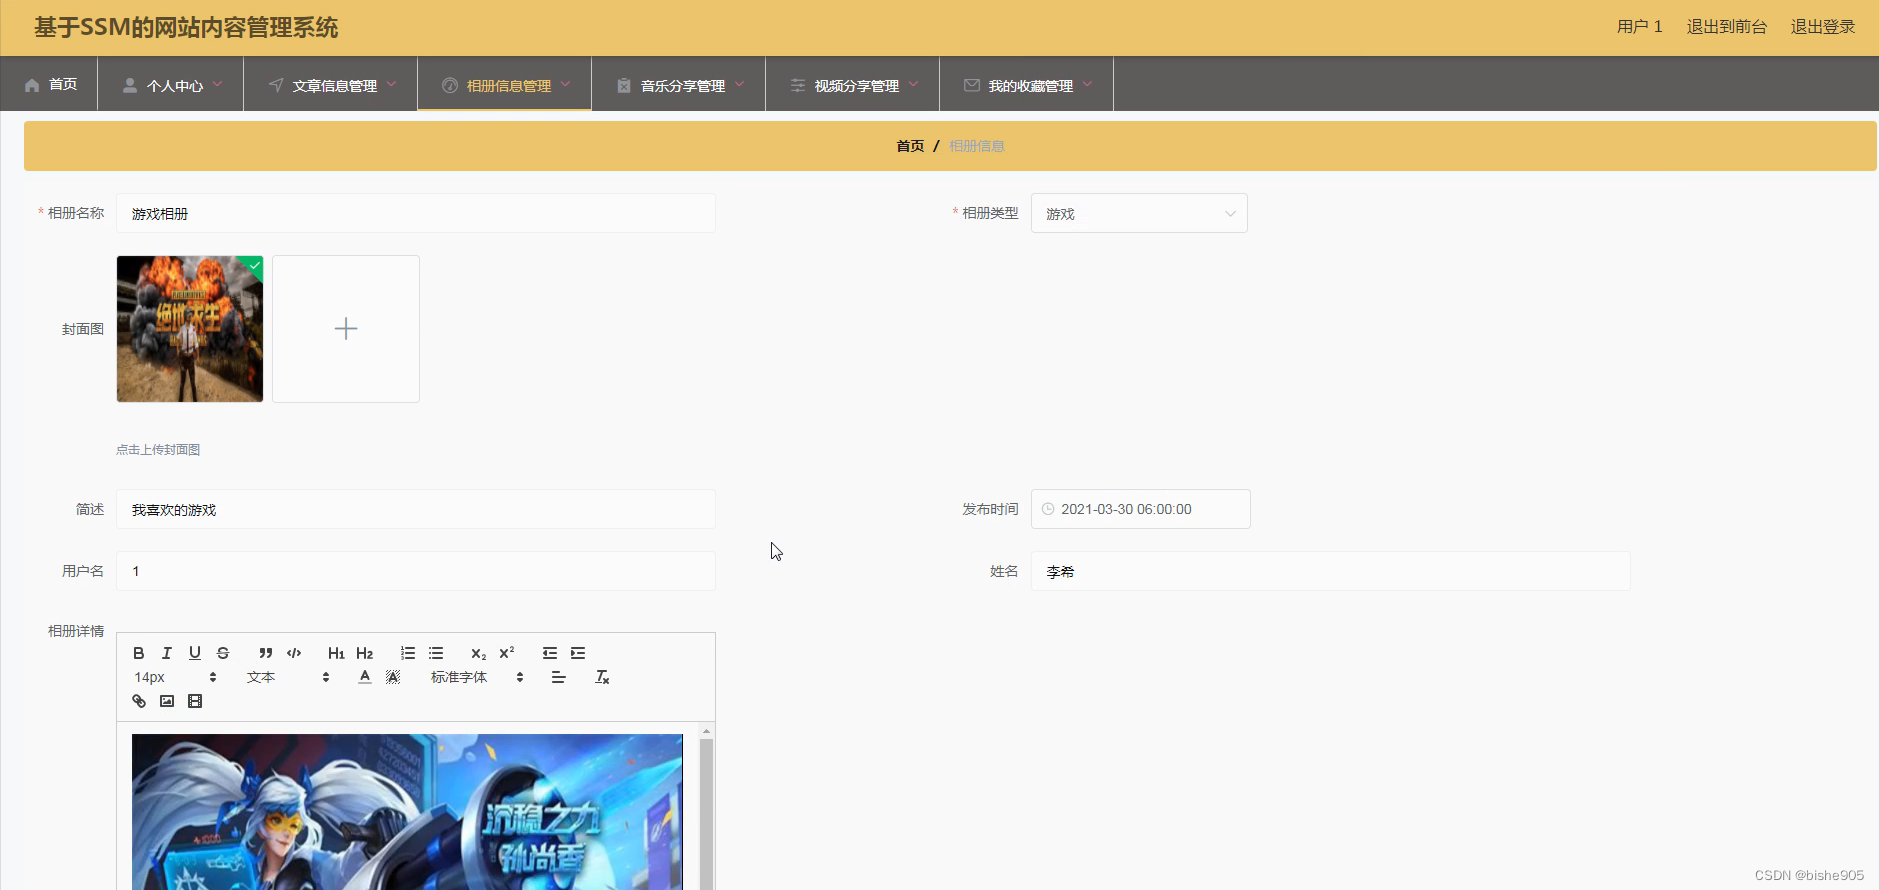Viewport: 1879px width, 890px height.
Task: Open the text alignment options
Action: 558,677
